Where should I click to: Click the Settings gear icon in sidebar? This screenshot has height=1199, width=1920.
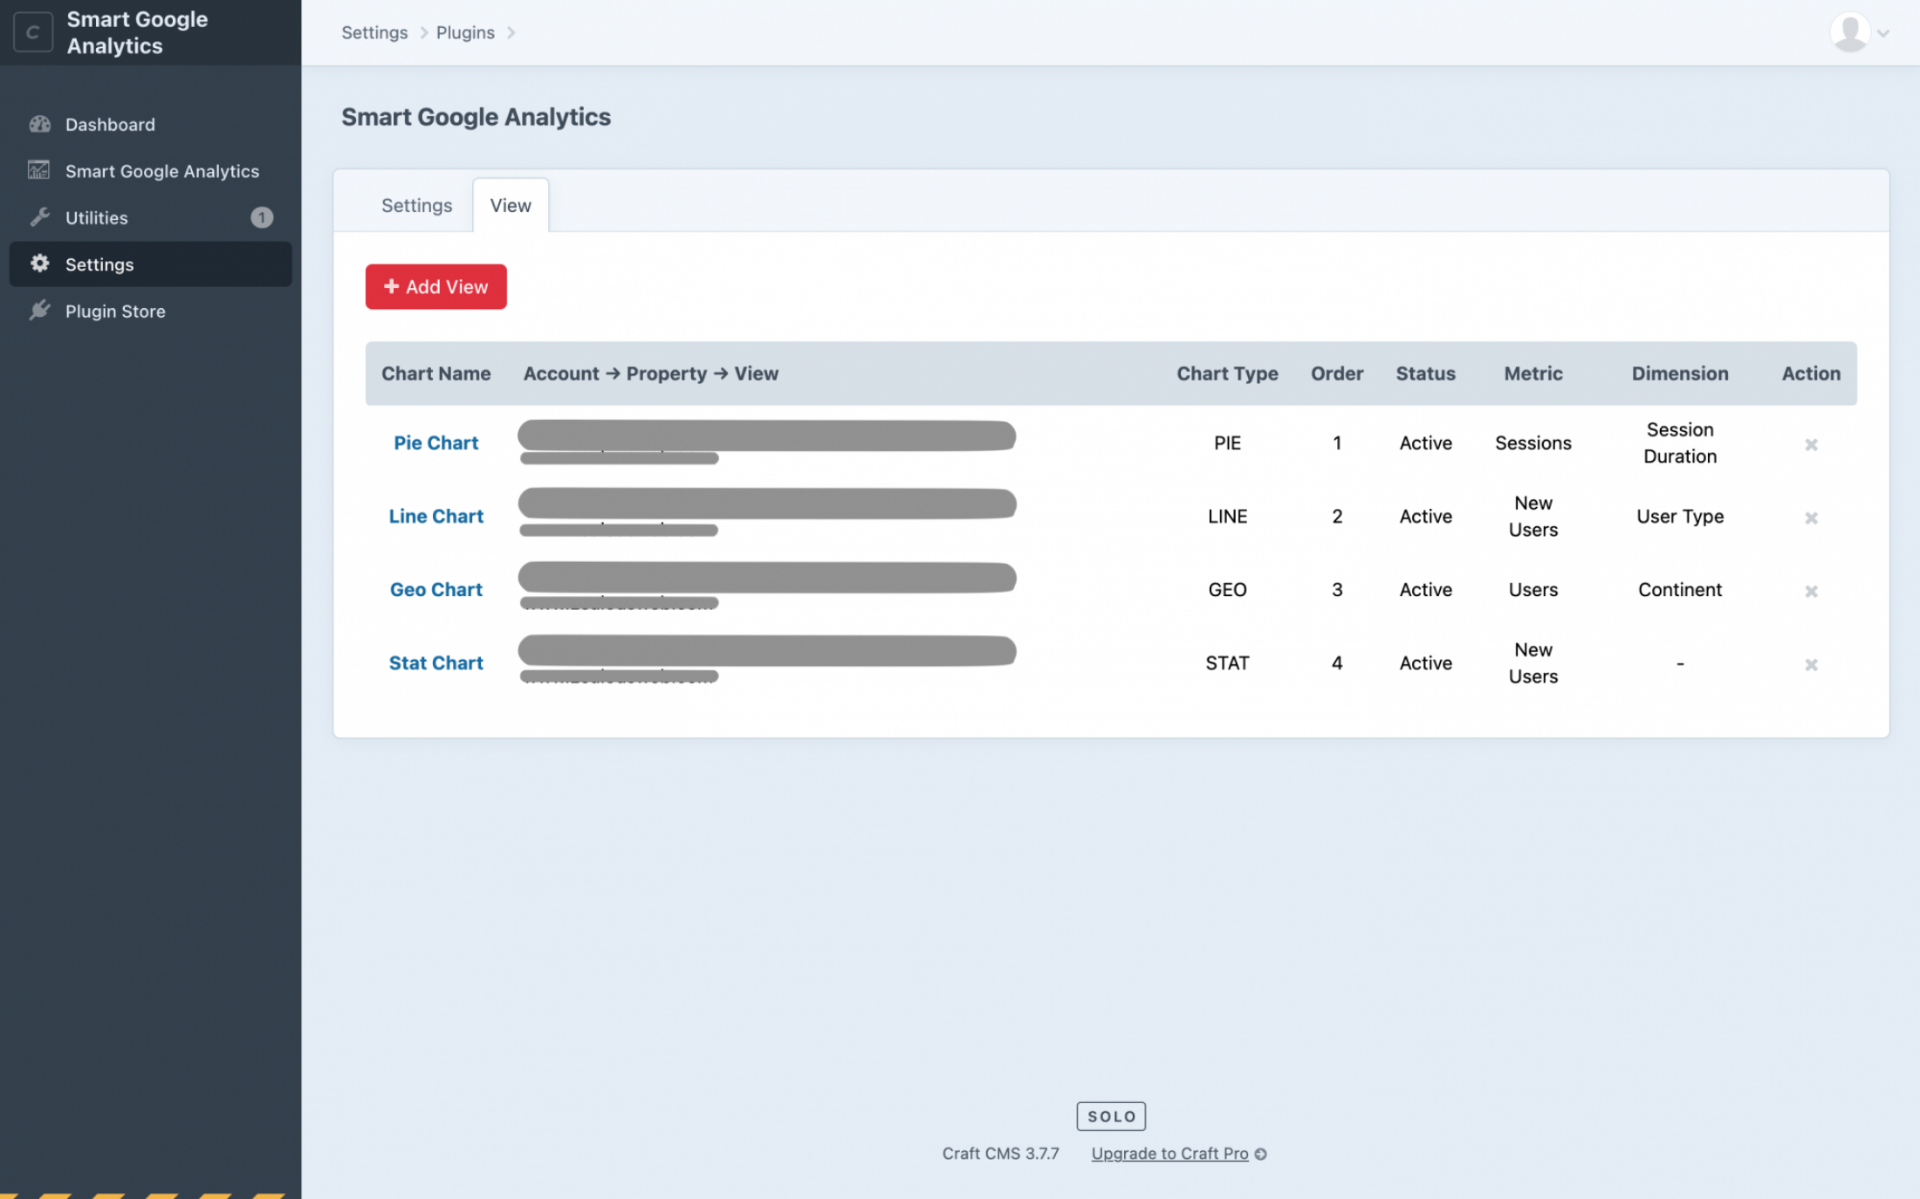pos(40,264)
